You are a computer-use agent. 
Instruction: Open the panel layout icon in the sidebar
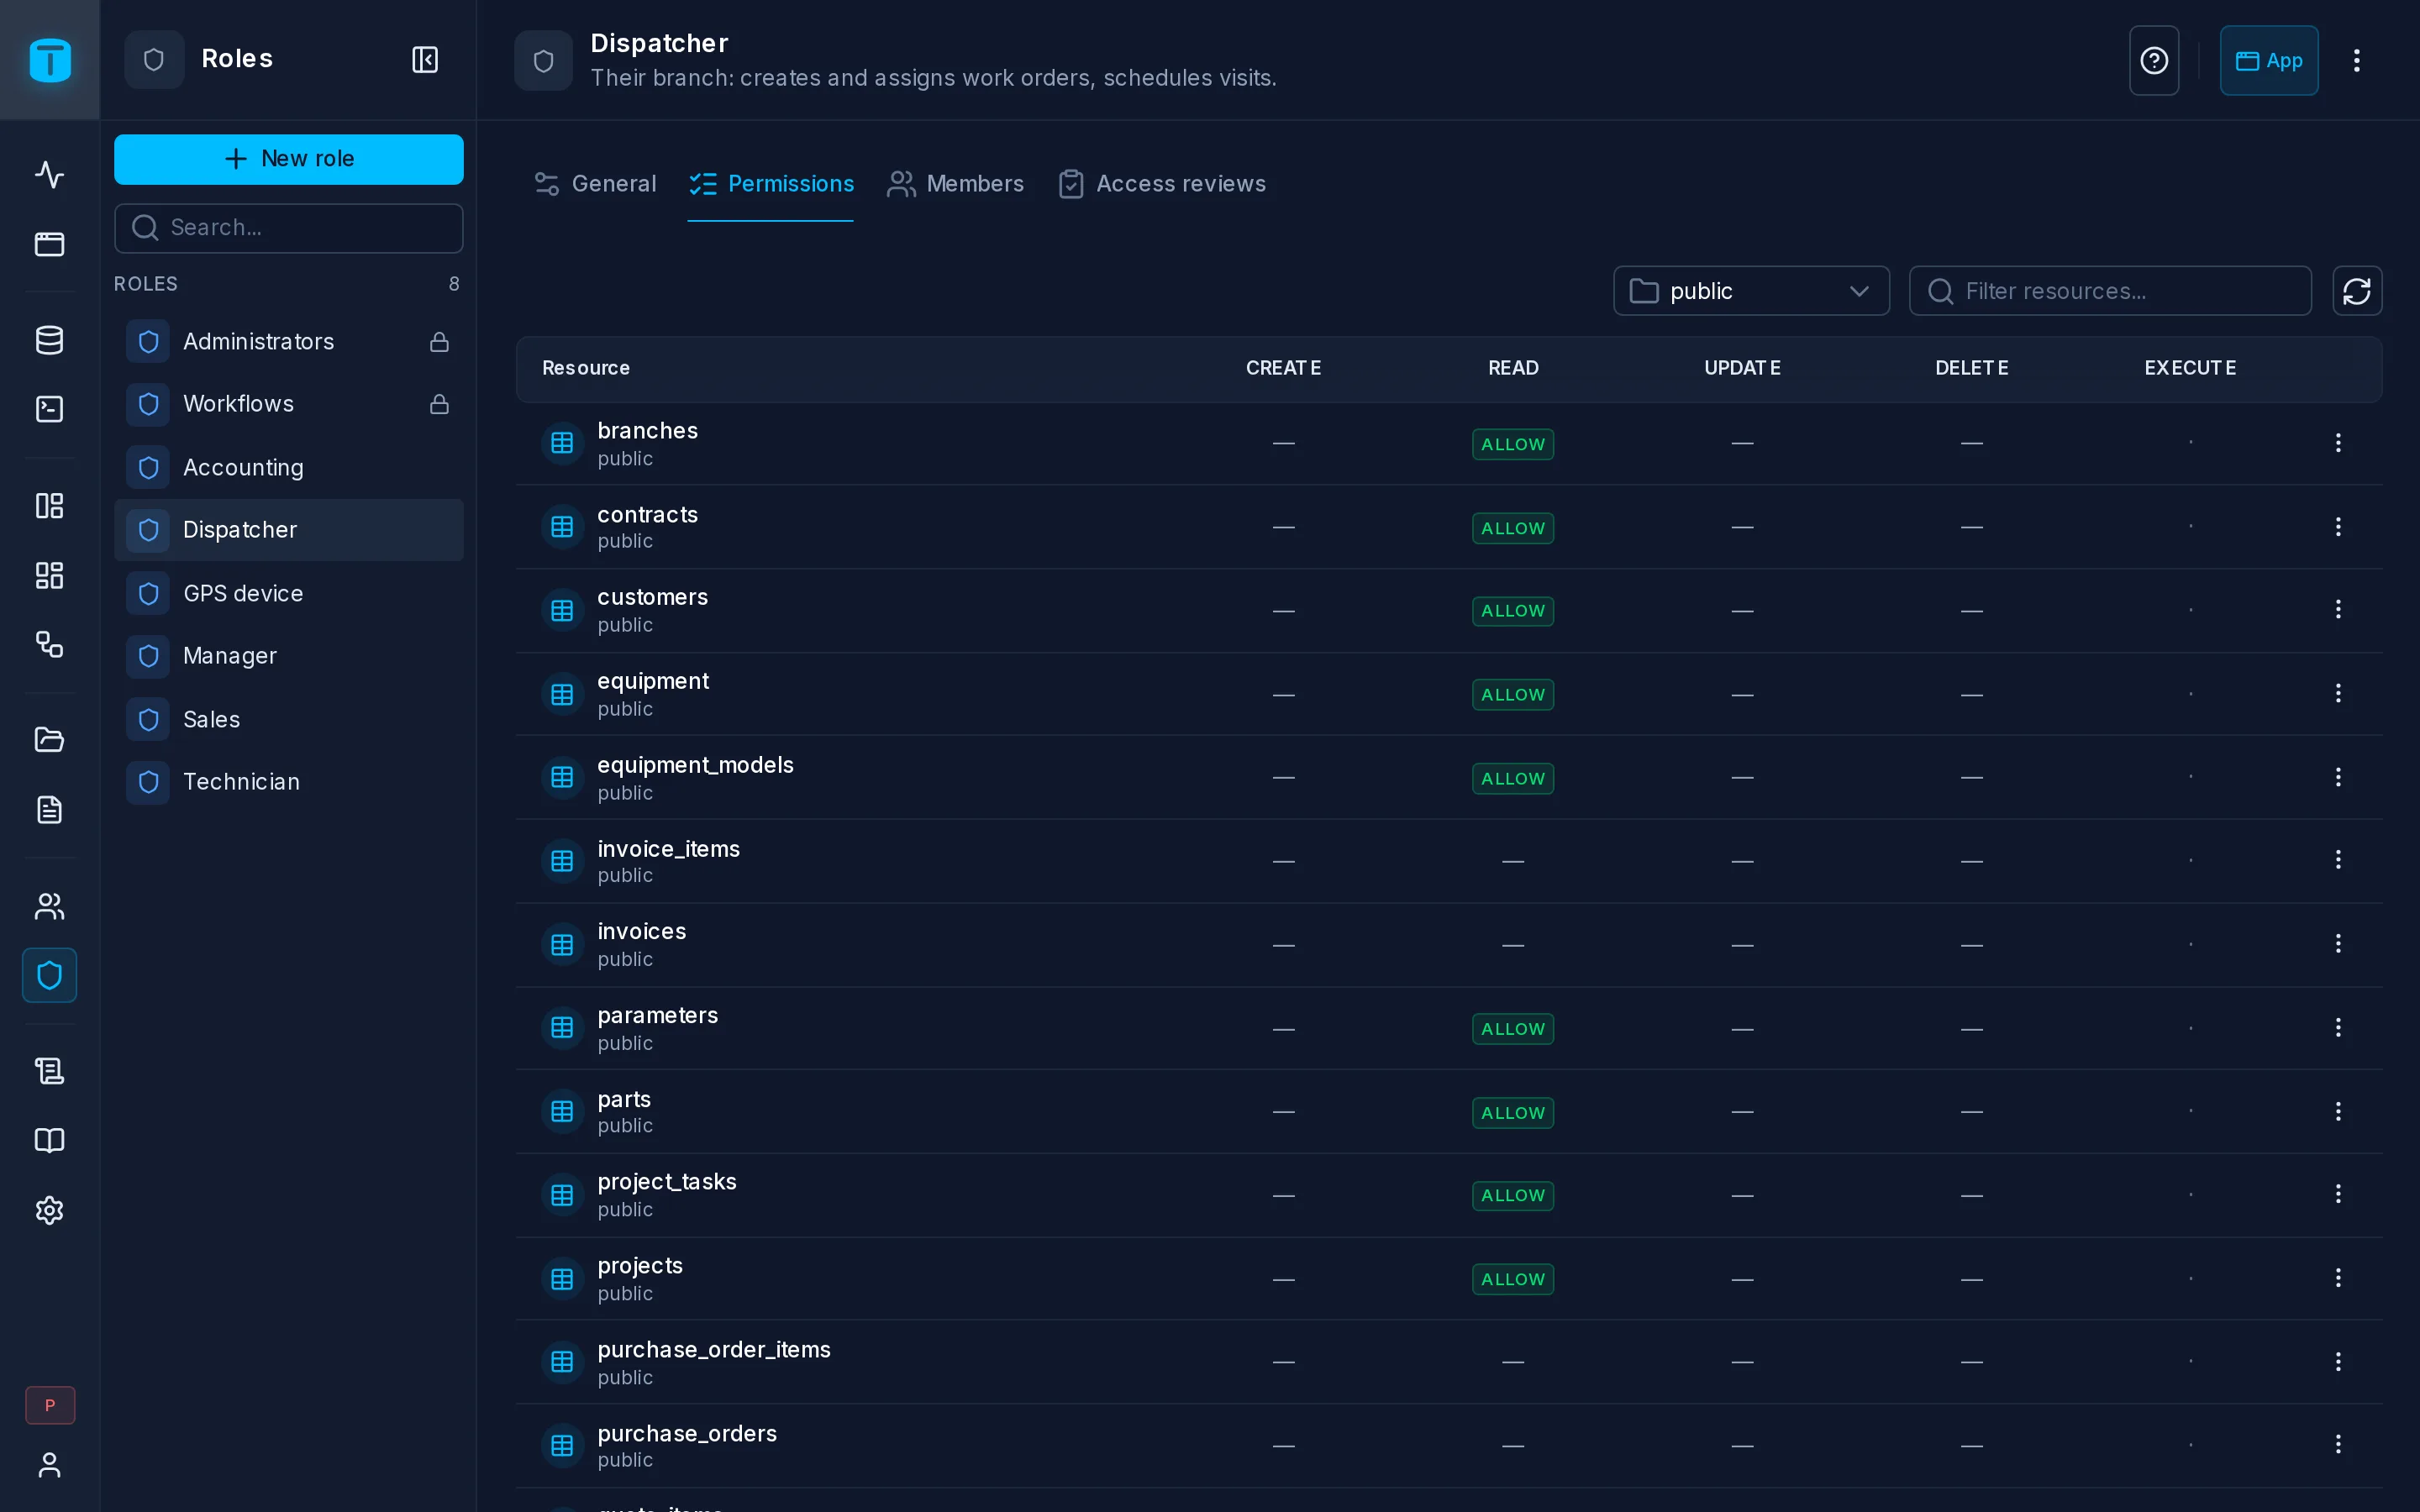(x=49, y=505)
